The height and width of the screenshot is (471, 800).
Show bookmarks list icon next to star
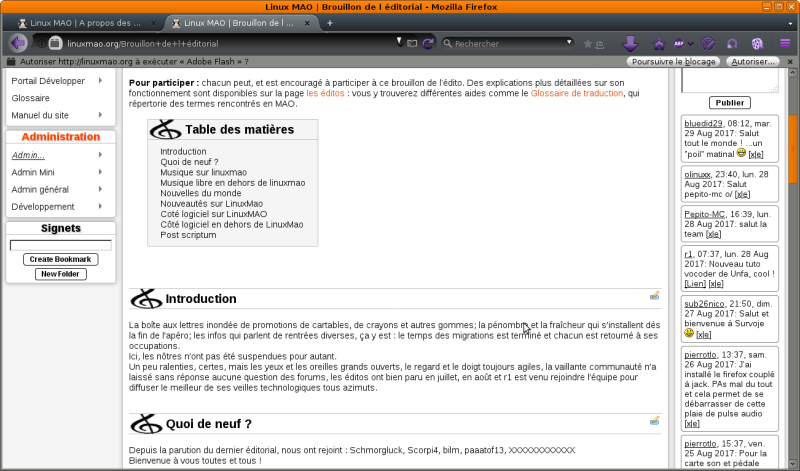(x=600, y=44)
